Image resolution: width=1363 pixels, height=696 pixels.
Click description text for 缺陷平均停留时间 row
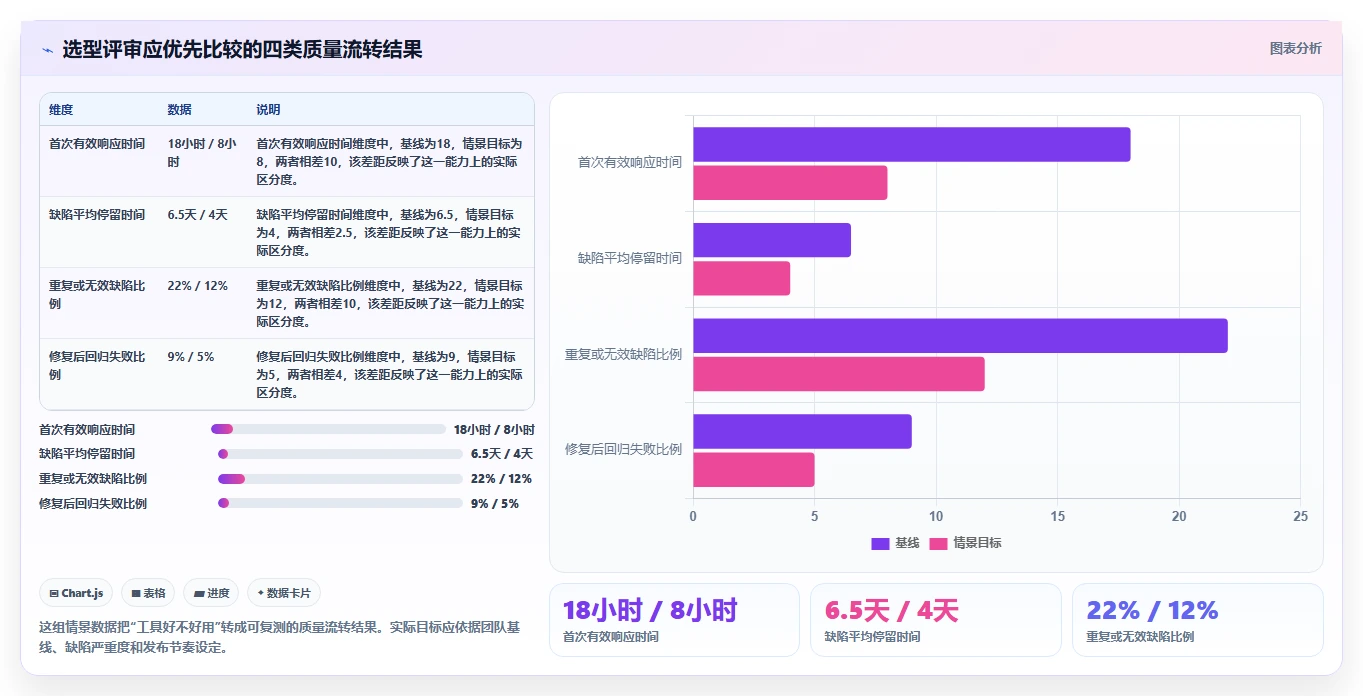point(390,232)
